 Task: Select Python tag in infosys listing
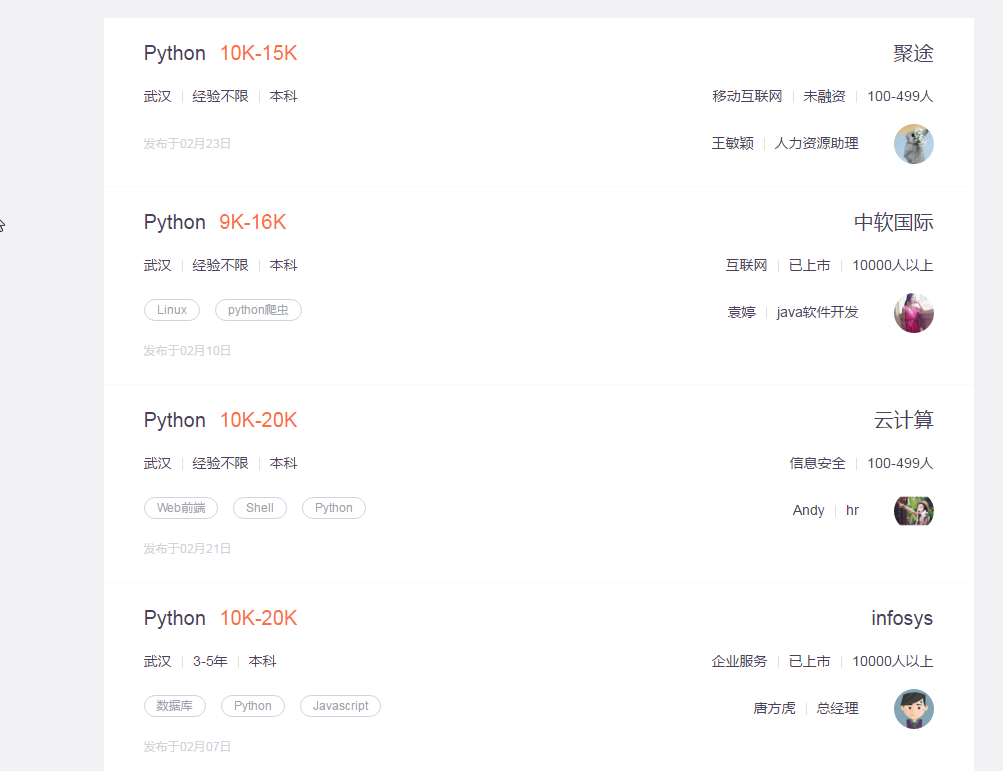[253, 706]
